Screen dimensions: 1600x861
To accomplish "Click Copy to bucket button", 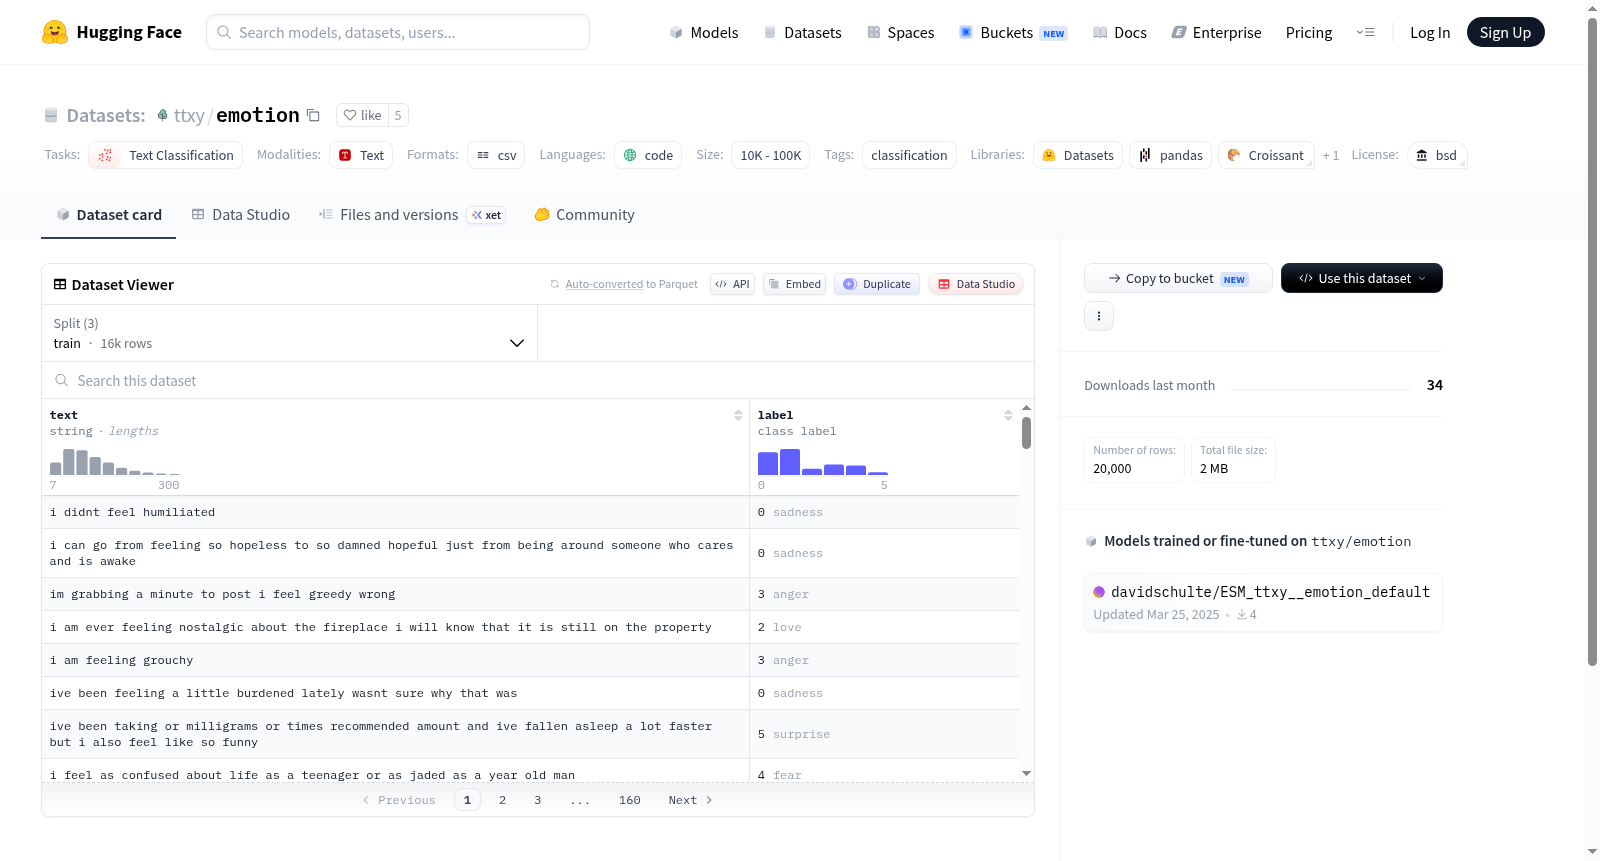I will [x=1178, y=278].
